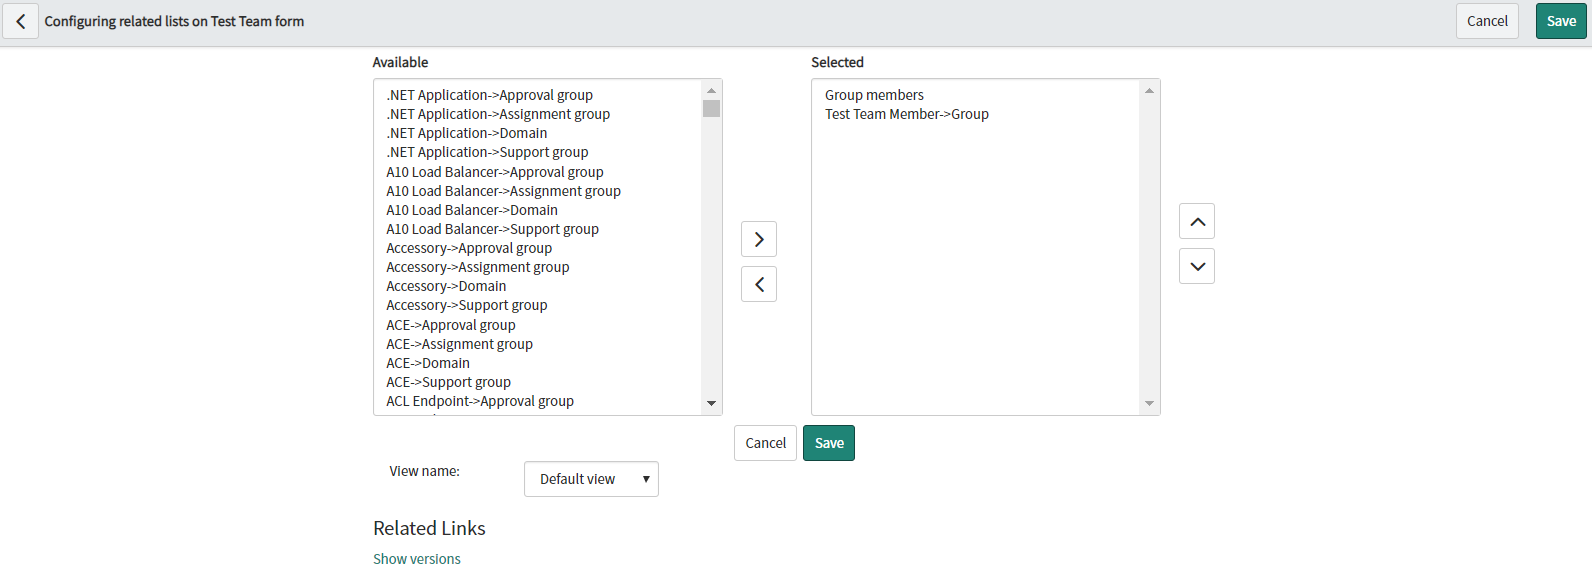Image resolution: width=1592 pixels, height=578 pixels.
Task: Remove item with left arrow button
Action: coord(759,284)
